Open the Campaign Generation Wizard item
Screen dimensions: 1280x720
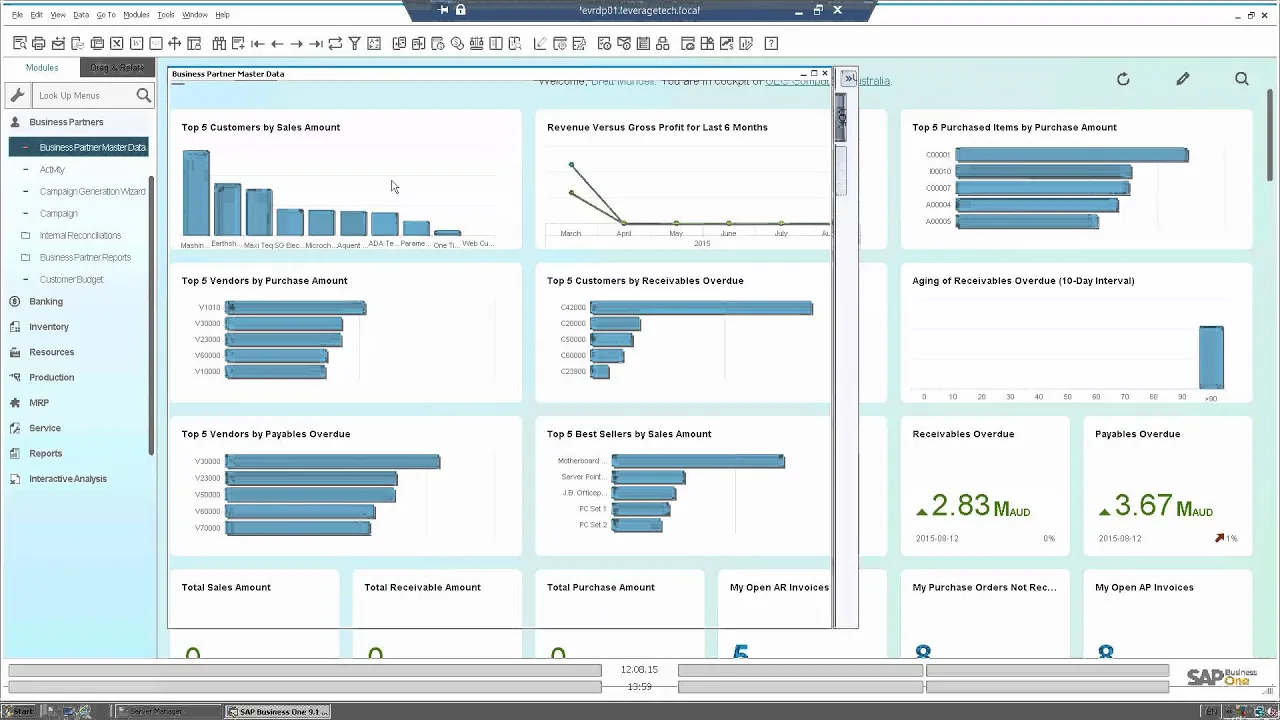coord(92,191)
